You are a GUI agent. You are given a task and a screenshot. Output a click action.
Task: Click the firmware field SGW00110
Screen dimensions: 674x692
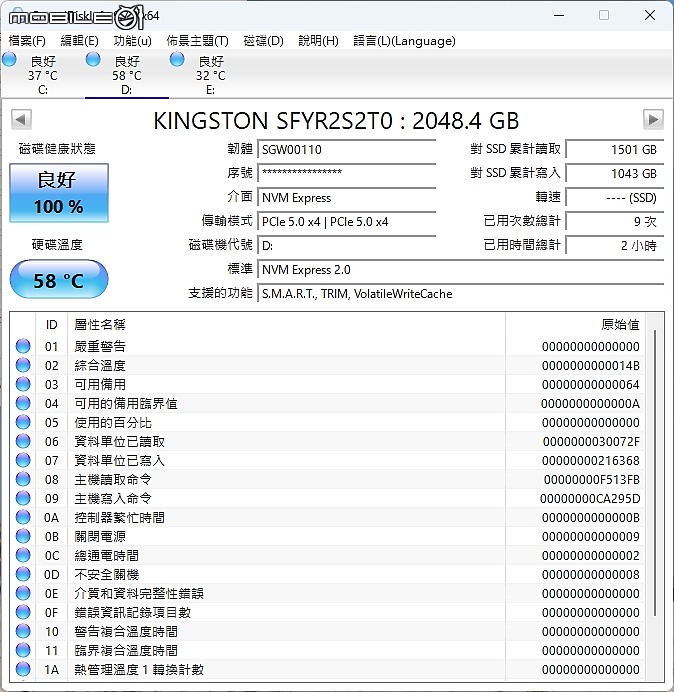click(x=347, y=150)
